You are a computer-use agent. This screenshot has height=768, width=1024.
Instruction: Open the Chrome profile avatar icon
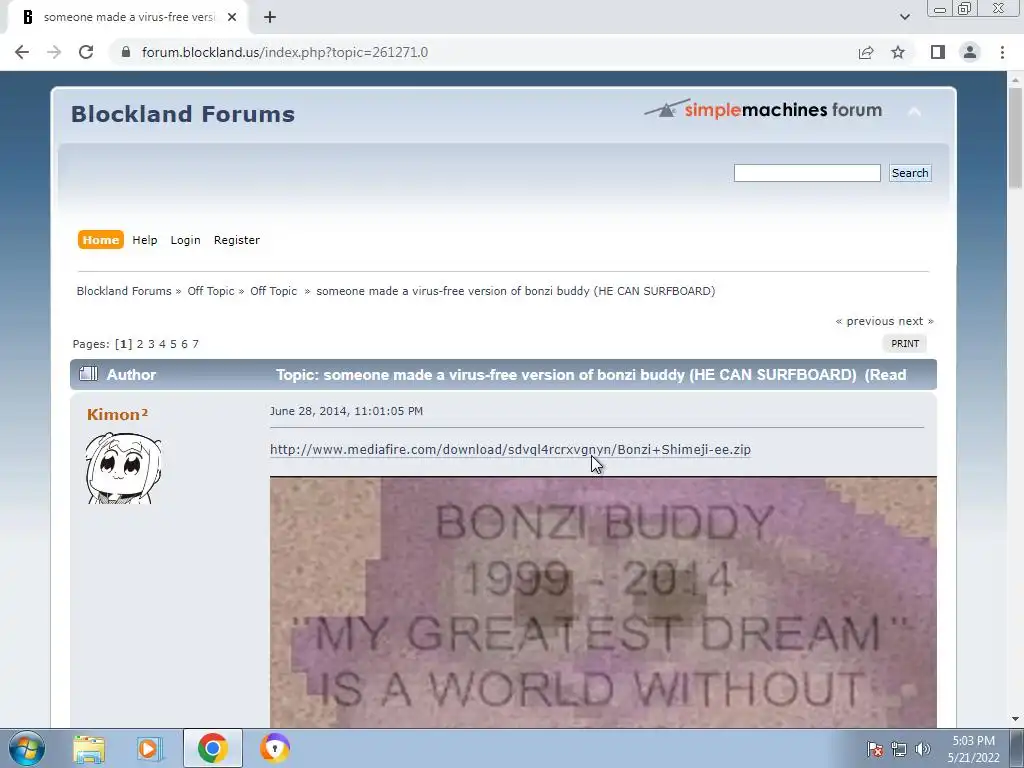pos(970,52)
